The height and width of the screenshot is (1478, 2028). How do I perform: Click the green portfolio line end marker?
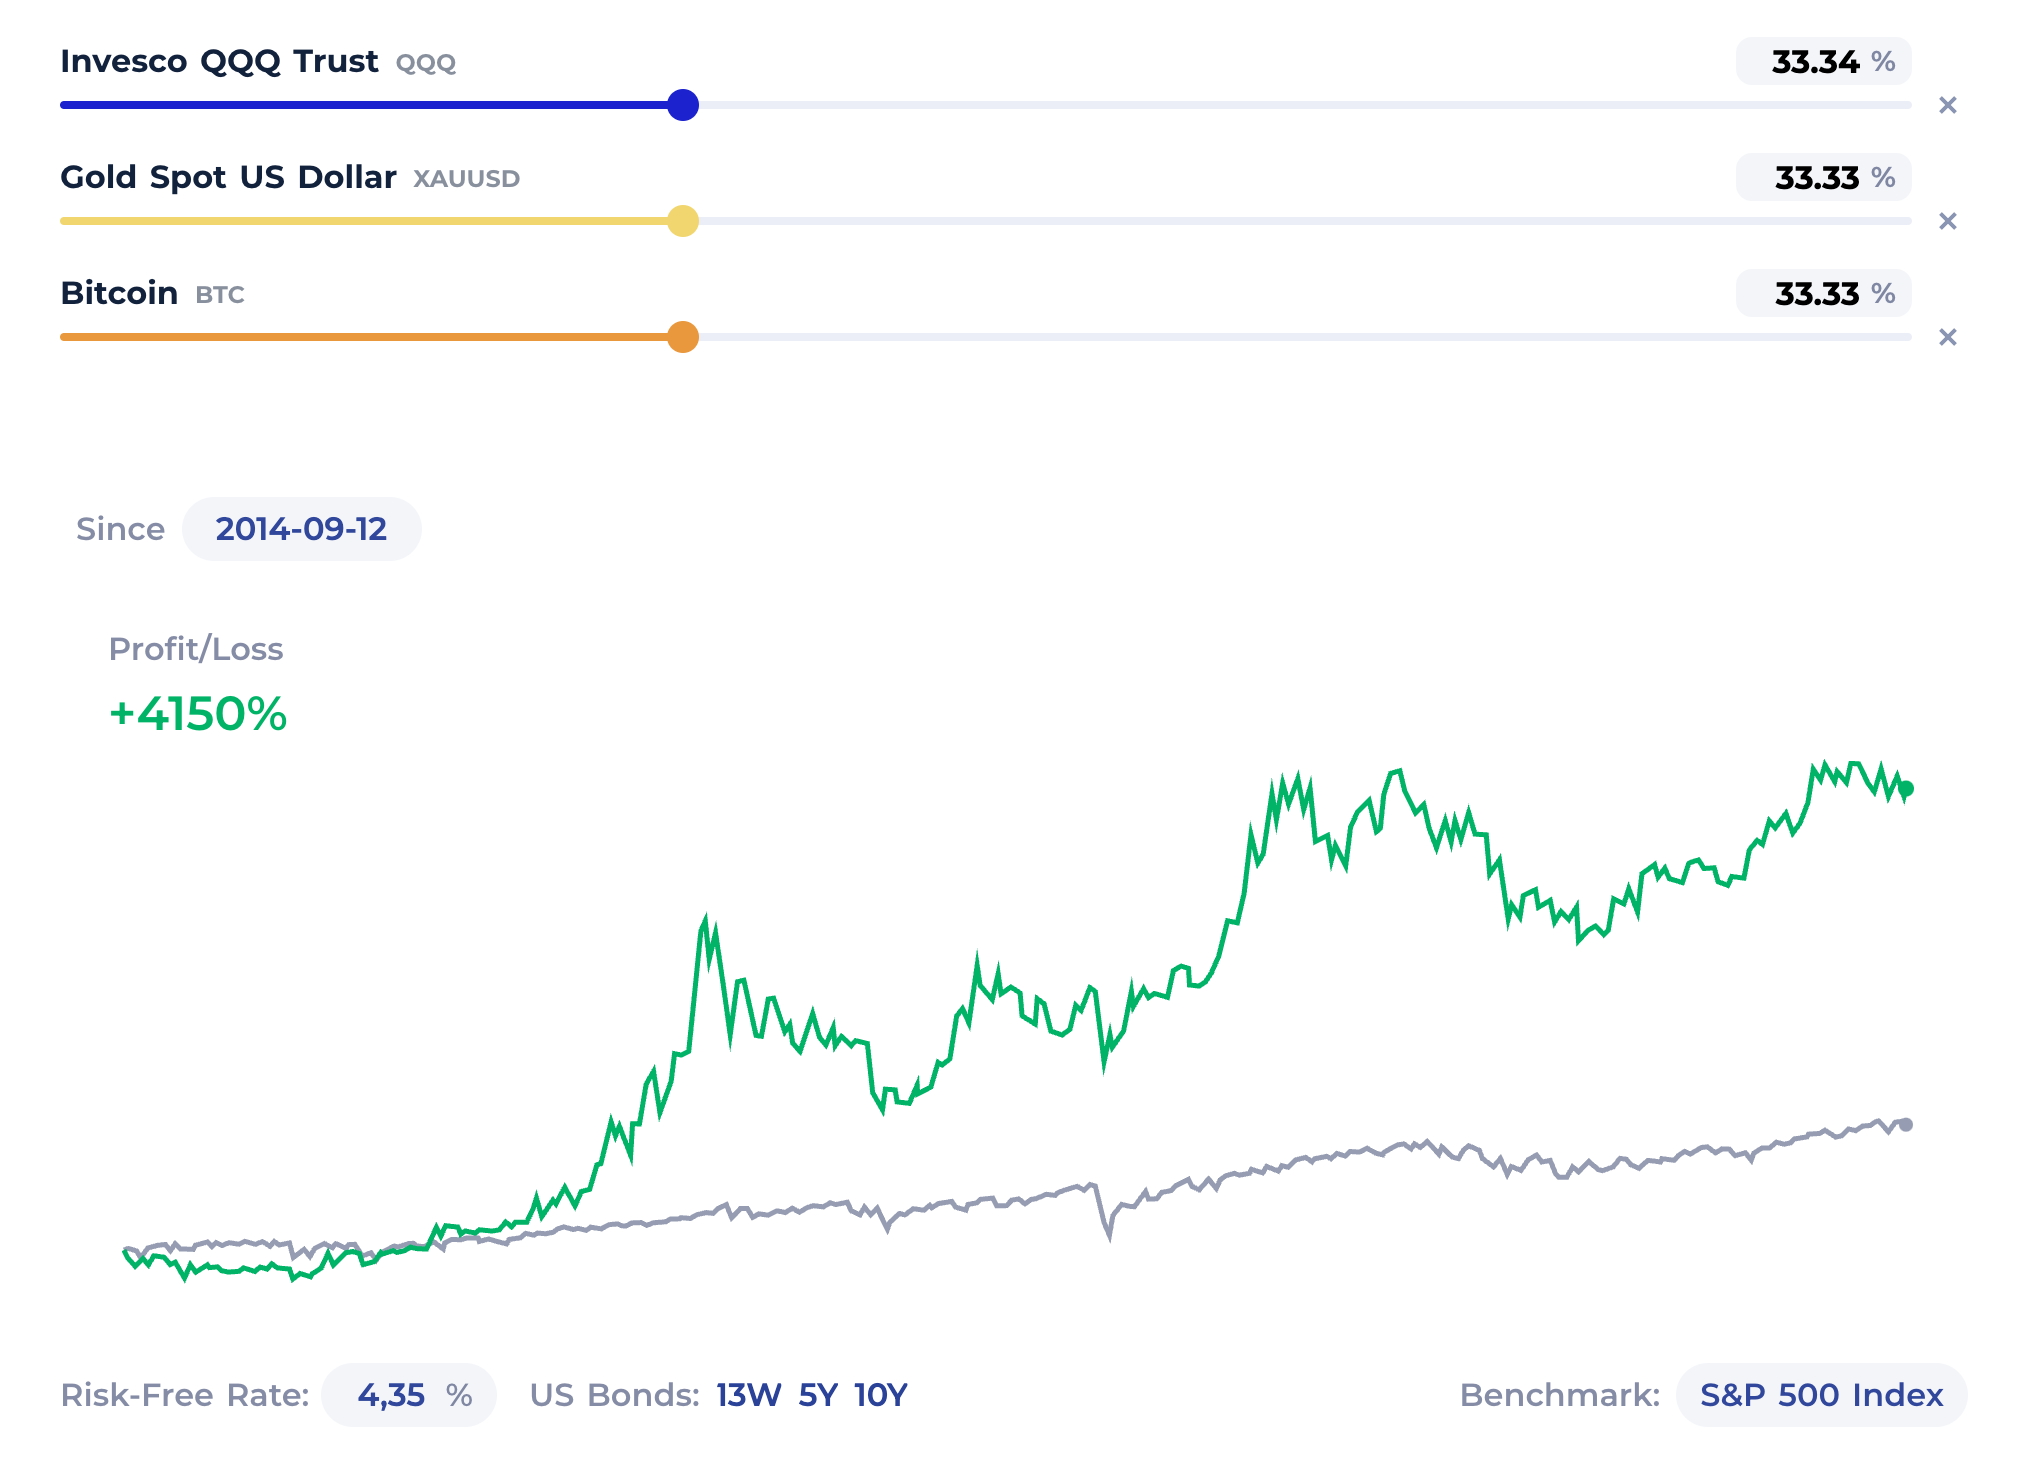pos(1906,789)
